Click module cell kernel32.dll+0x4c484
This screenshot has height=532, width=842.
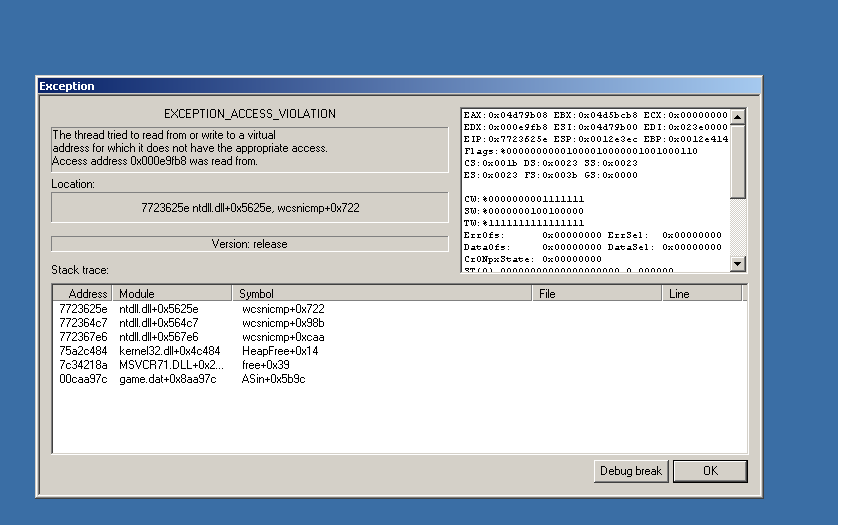pyautogui.click(x=170, y=351)
